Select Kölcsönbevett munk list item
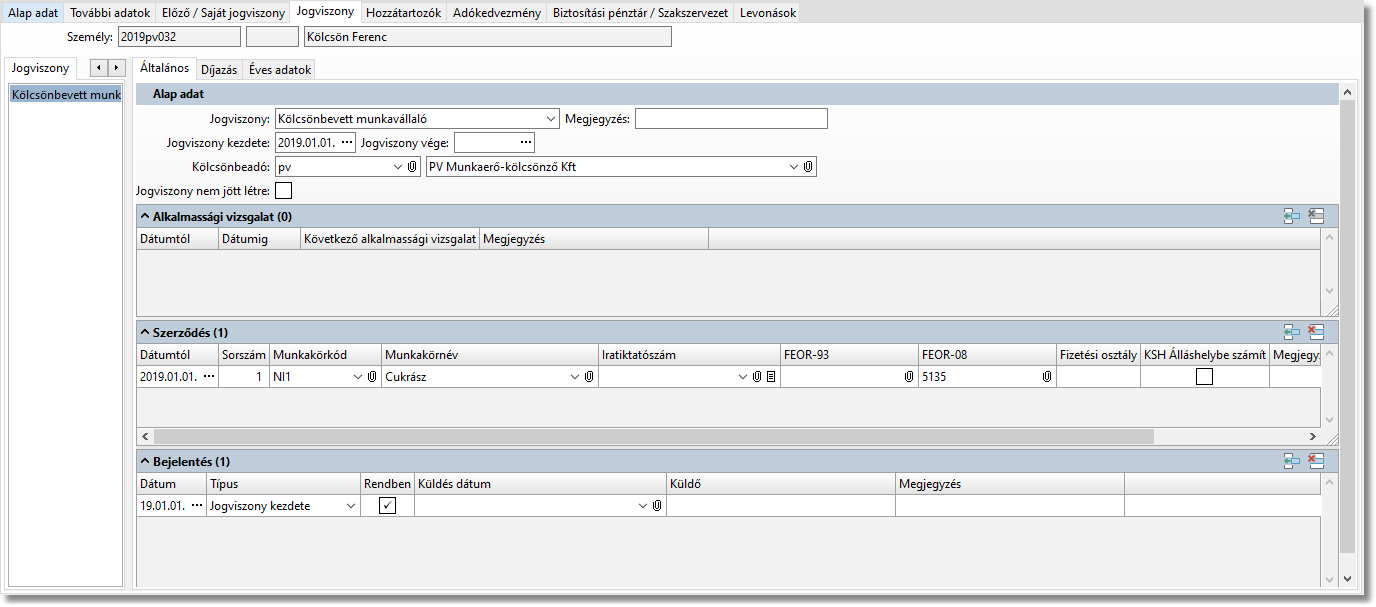Image resolution: width=1376 pixels, height=607 pixels. tap(65, 95)
